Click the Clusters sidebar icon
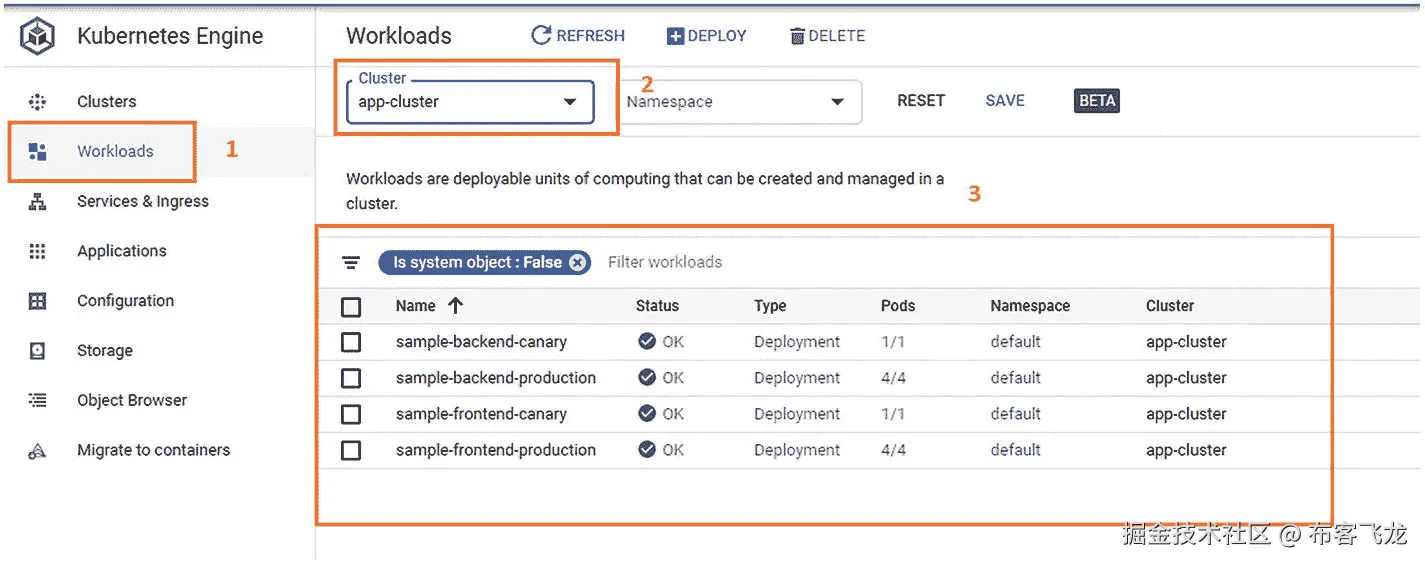 tap(38, 102)
